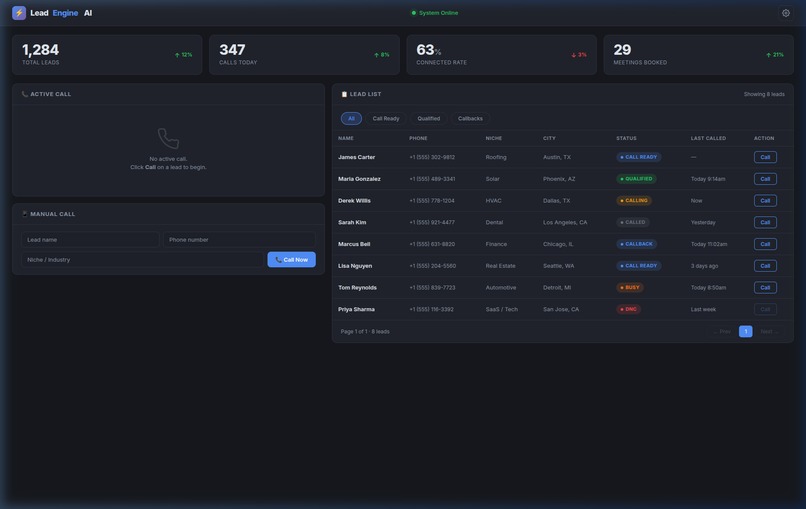806x509 pixels.
Task: Open the Callbacks filter tab
Action: click(x=470, y=119)
